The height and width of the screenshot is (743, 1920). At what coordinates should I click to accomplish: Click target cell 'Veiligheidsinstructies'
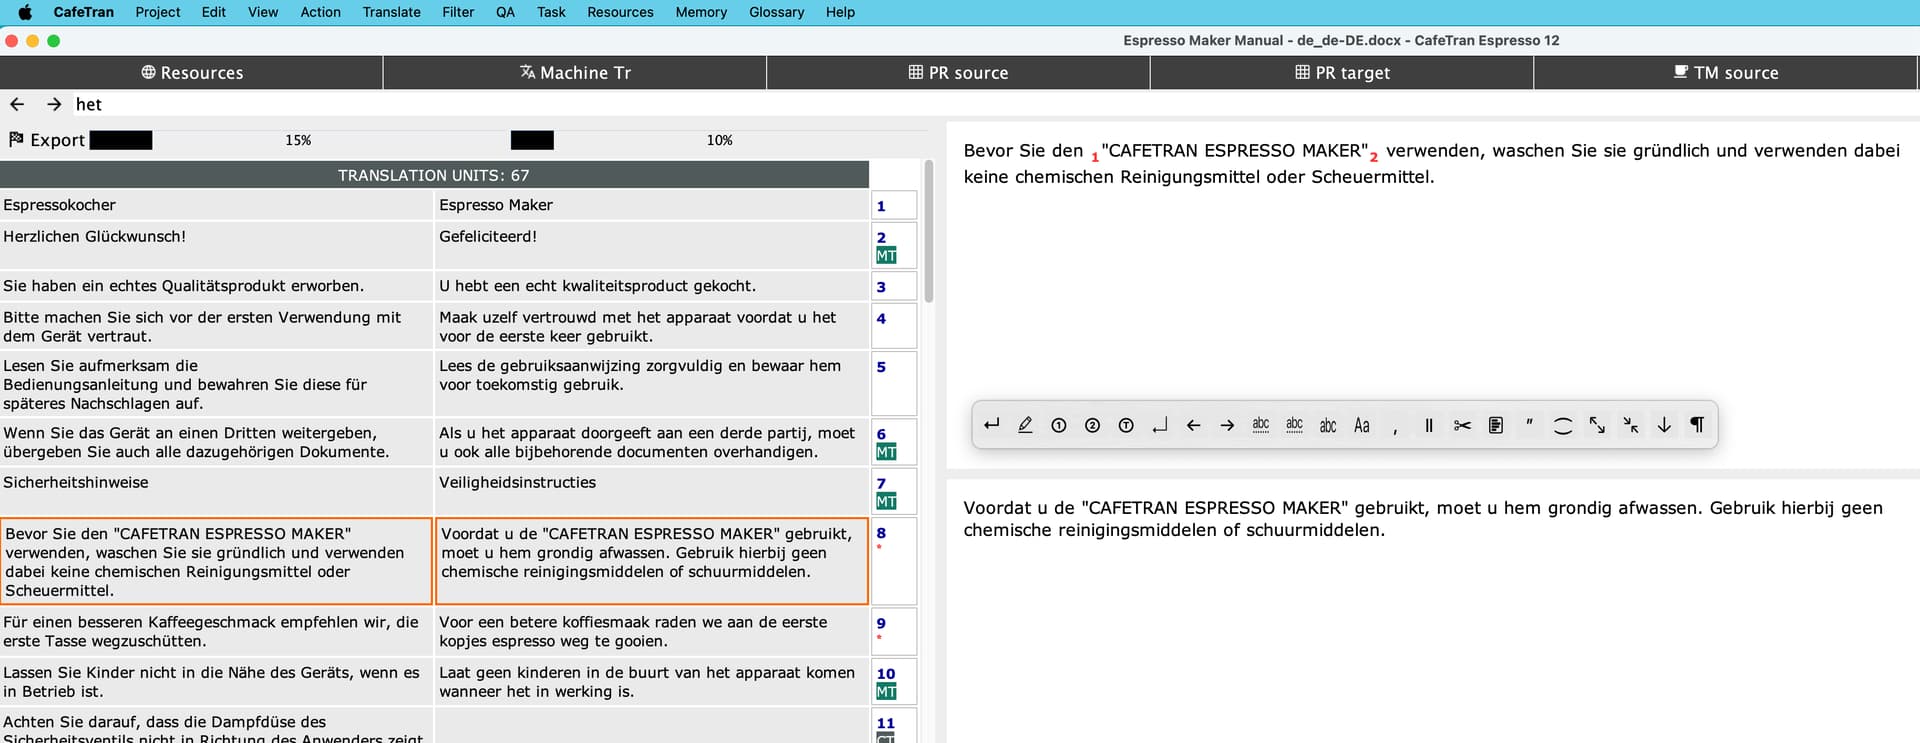(652, 491)
